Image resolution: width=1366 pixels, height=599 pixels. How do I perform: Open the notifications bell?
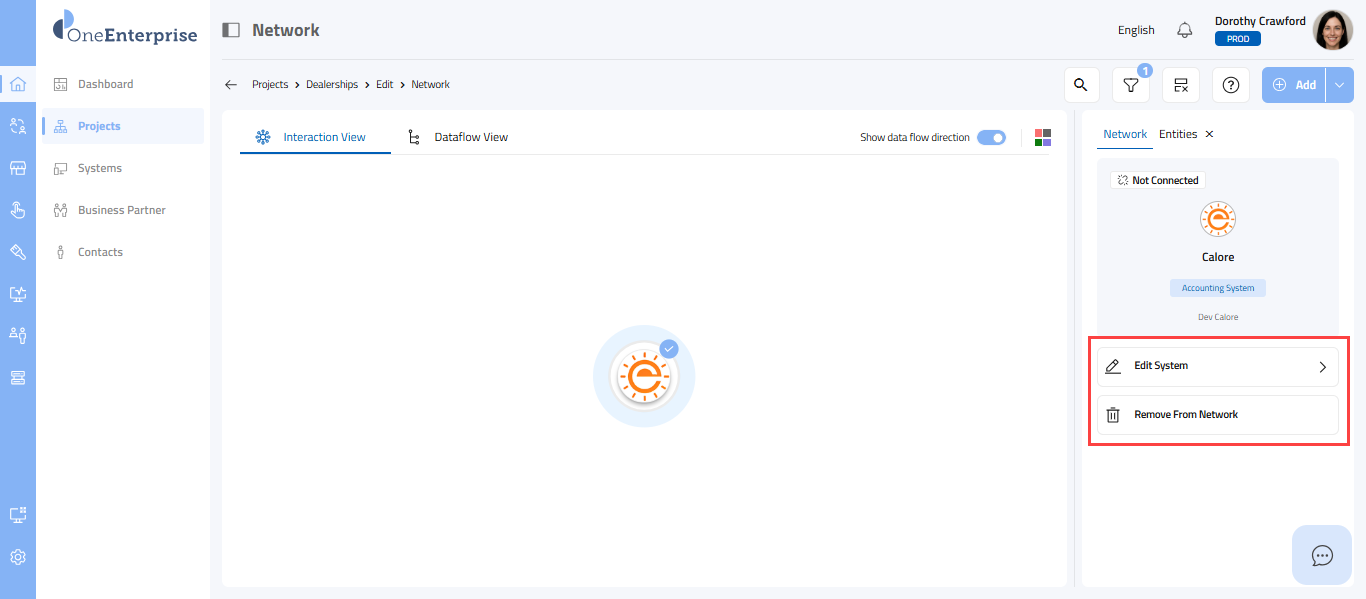point(1185,30)
